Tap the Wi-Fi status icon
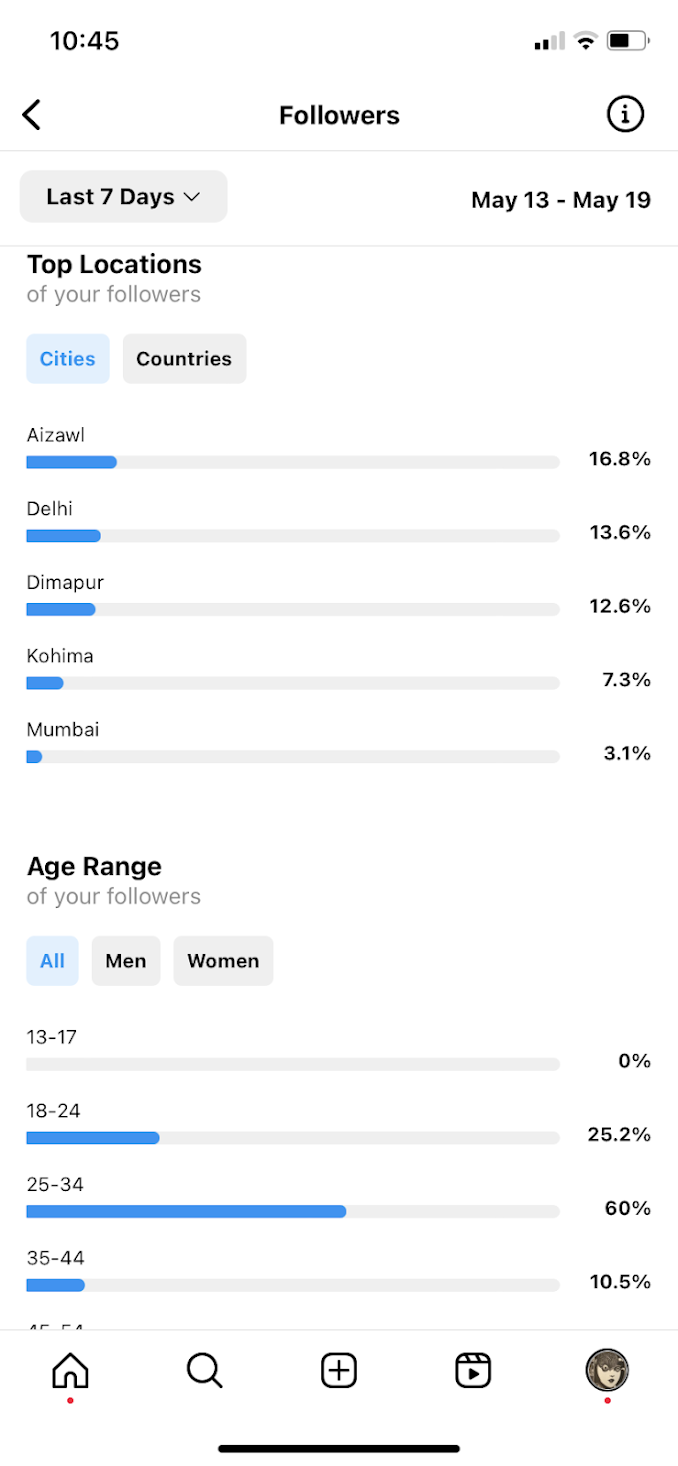The image size is (678, 1466). coord(585,41)
